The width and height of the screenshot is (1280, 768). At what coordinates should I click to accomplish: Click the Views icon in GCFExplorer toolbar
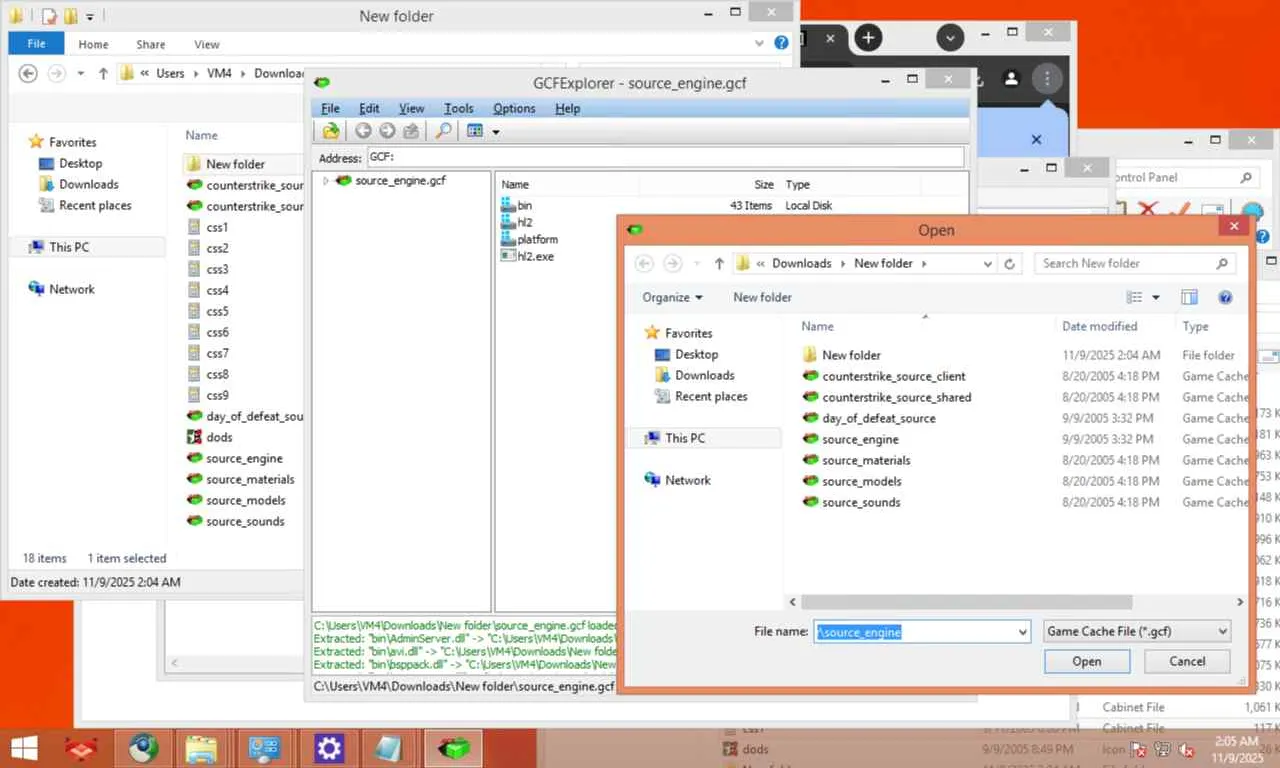[475, 131]
